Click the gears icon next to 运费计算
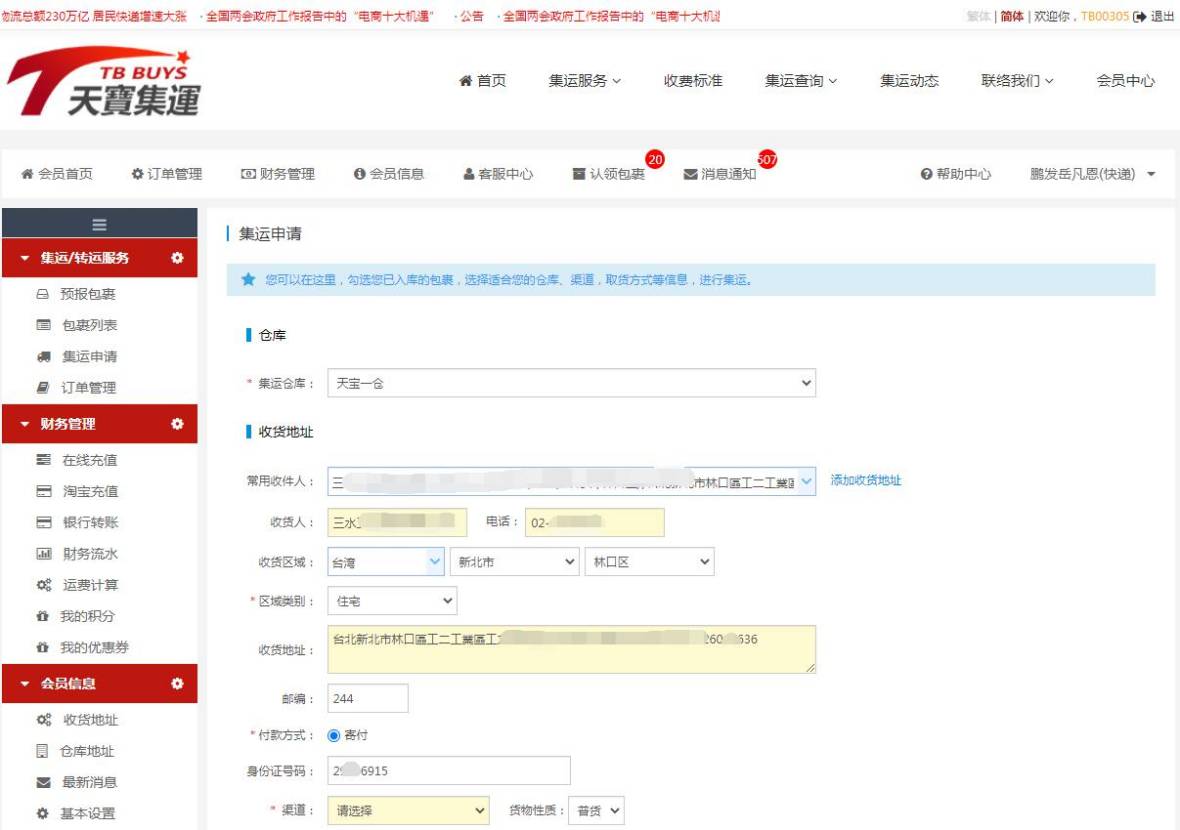1180x830 pixels. 44,585
